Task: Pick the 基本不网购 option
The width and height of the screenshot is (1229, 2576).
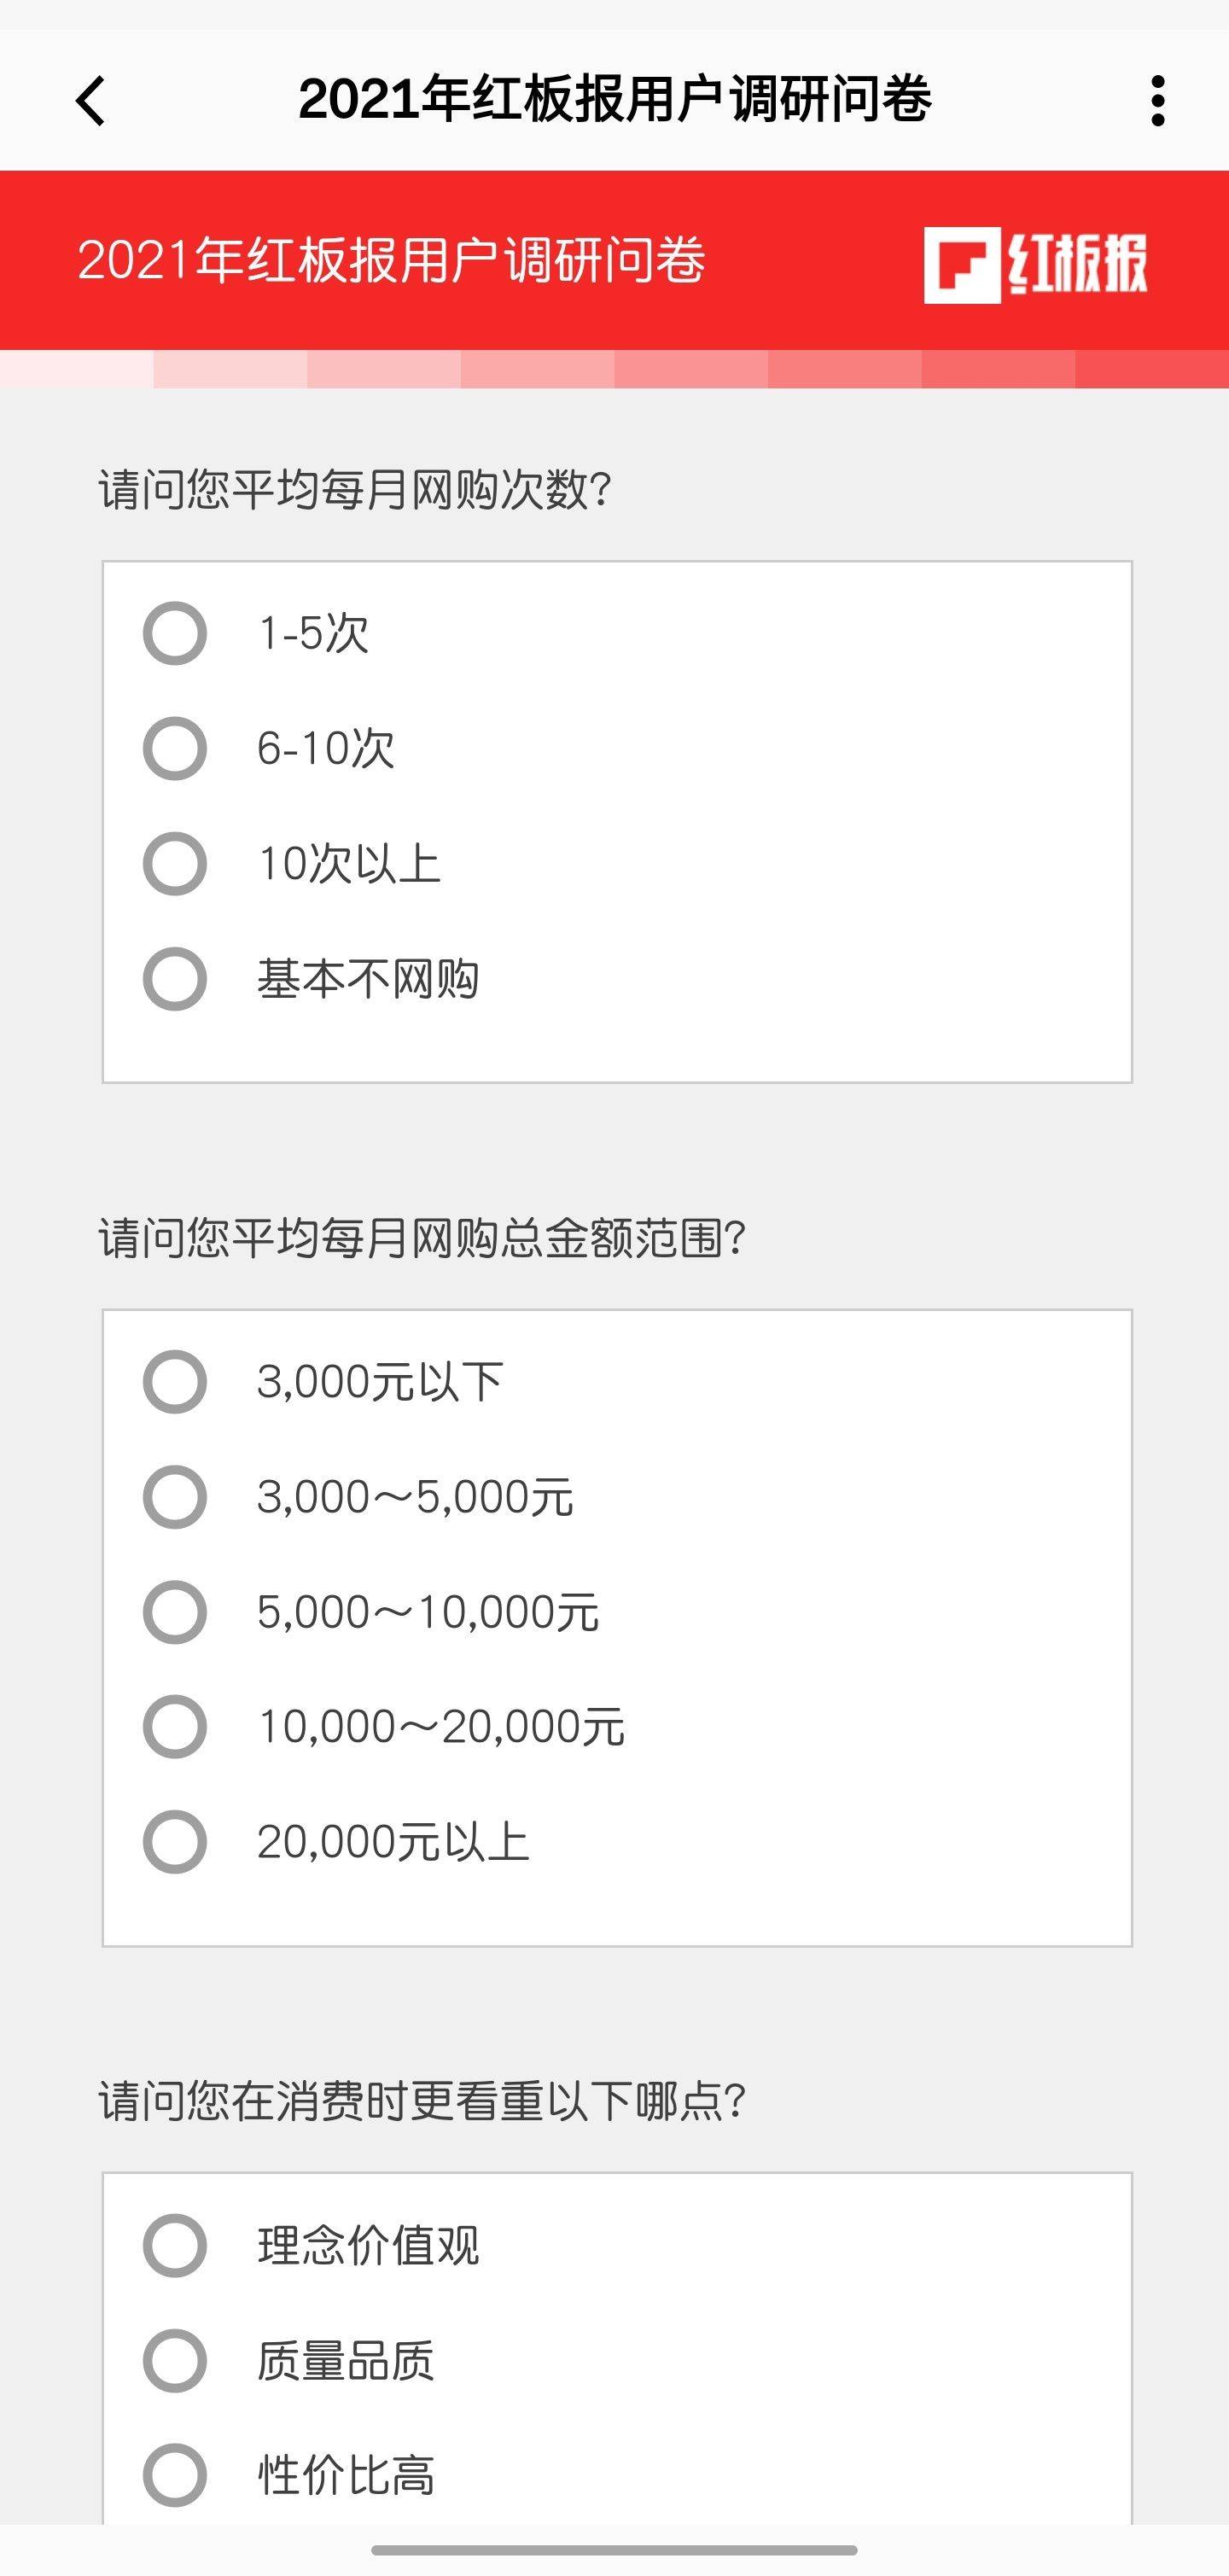Action: tap(175, 979)
